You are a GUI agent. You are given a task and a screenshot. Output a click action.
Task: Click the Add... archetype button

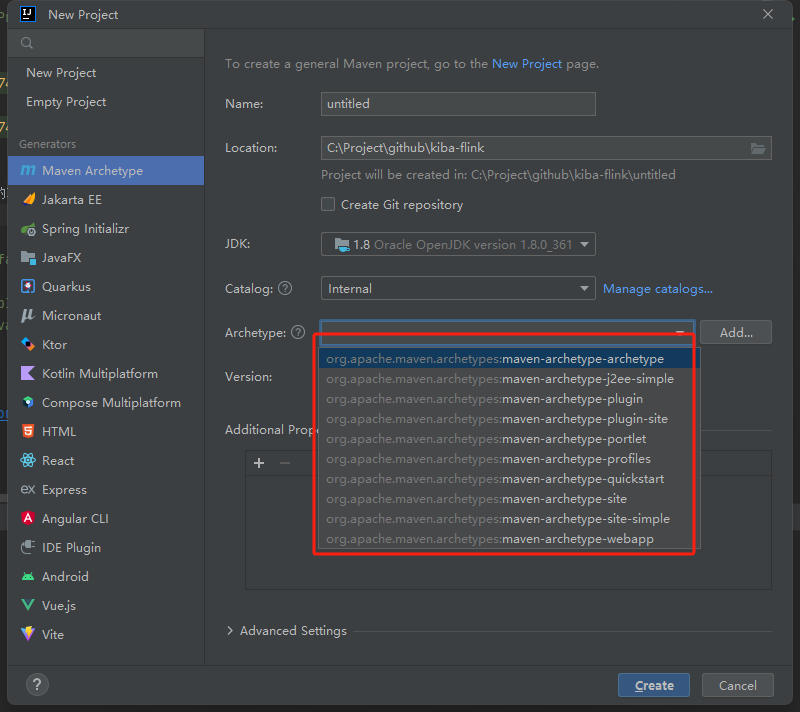[736, 333]
